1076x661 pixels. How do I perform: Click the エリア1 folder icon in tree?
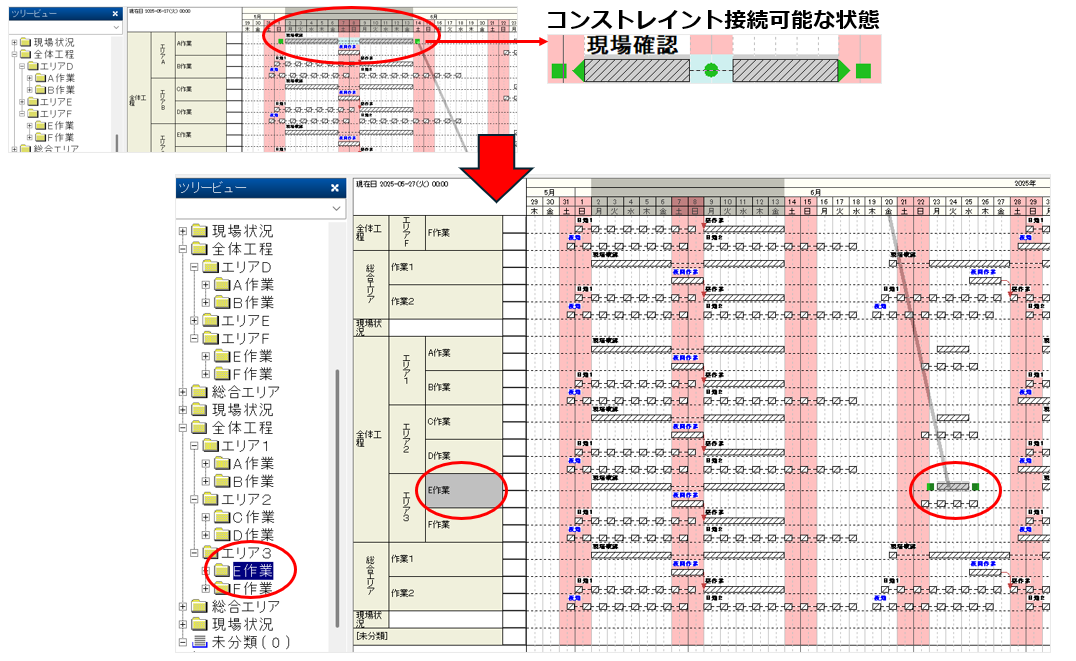point(210,446)
